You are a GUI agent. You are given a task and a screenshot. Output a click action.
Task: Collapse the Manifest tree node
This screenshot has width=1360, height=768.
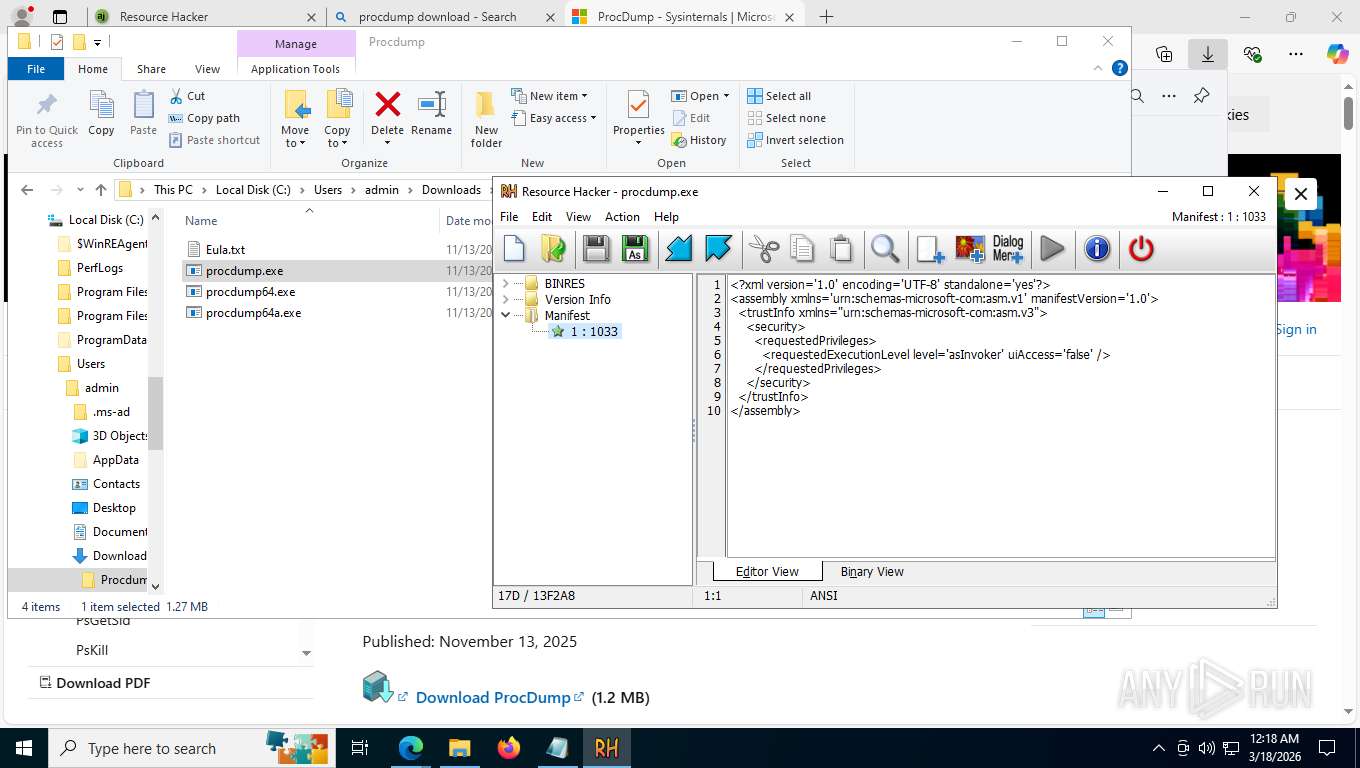tap(506, 316)
